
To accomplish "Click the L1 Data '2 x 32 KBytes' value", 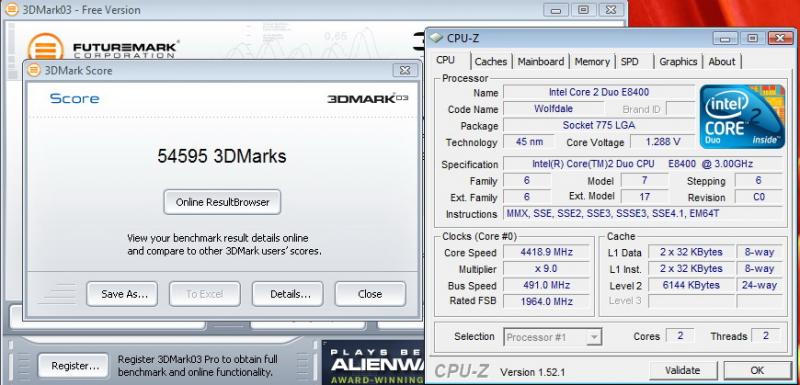I will (x=691, y=252).
